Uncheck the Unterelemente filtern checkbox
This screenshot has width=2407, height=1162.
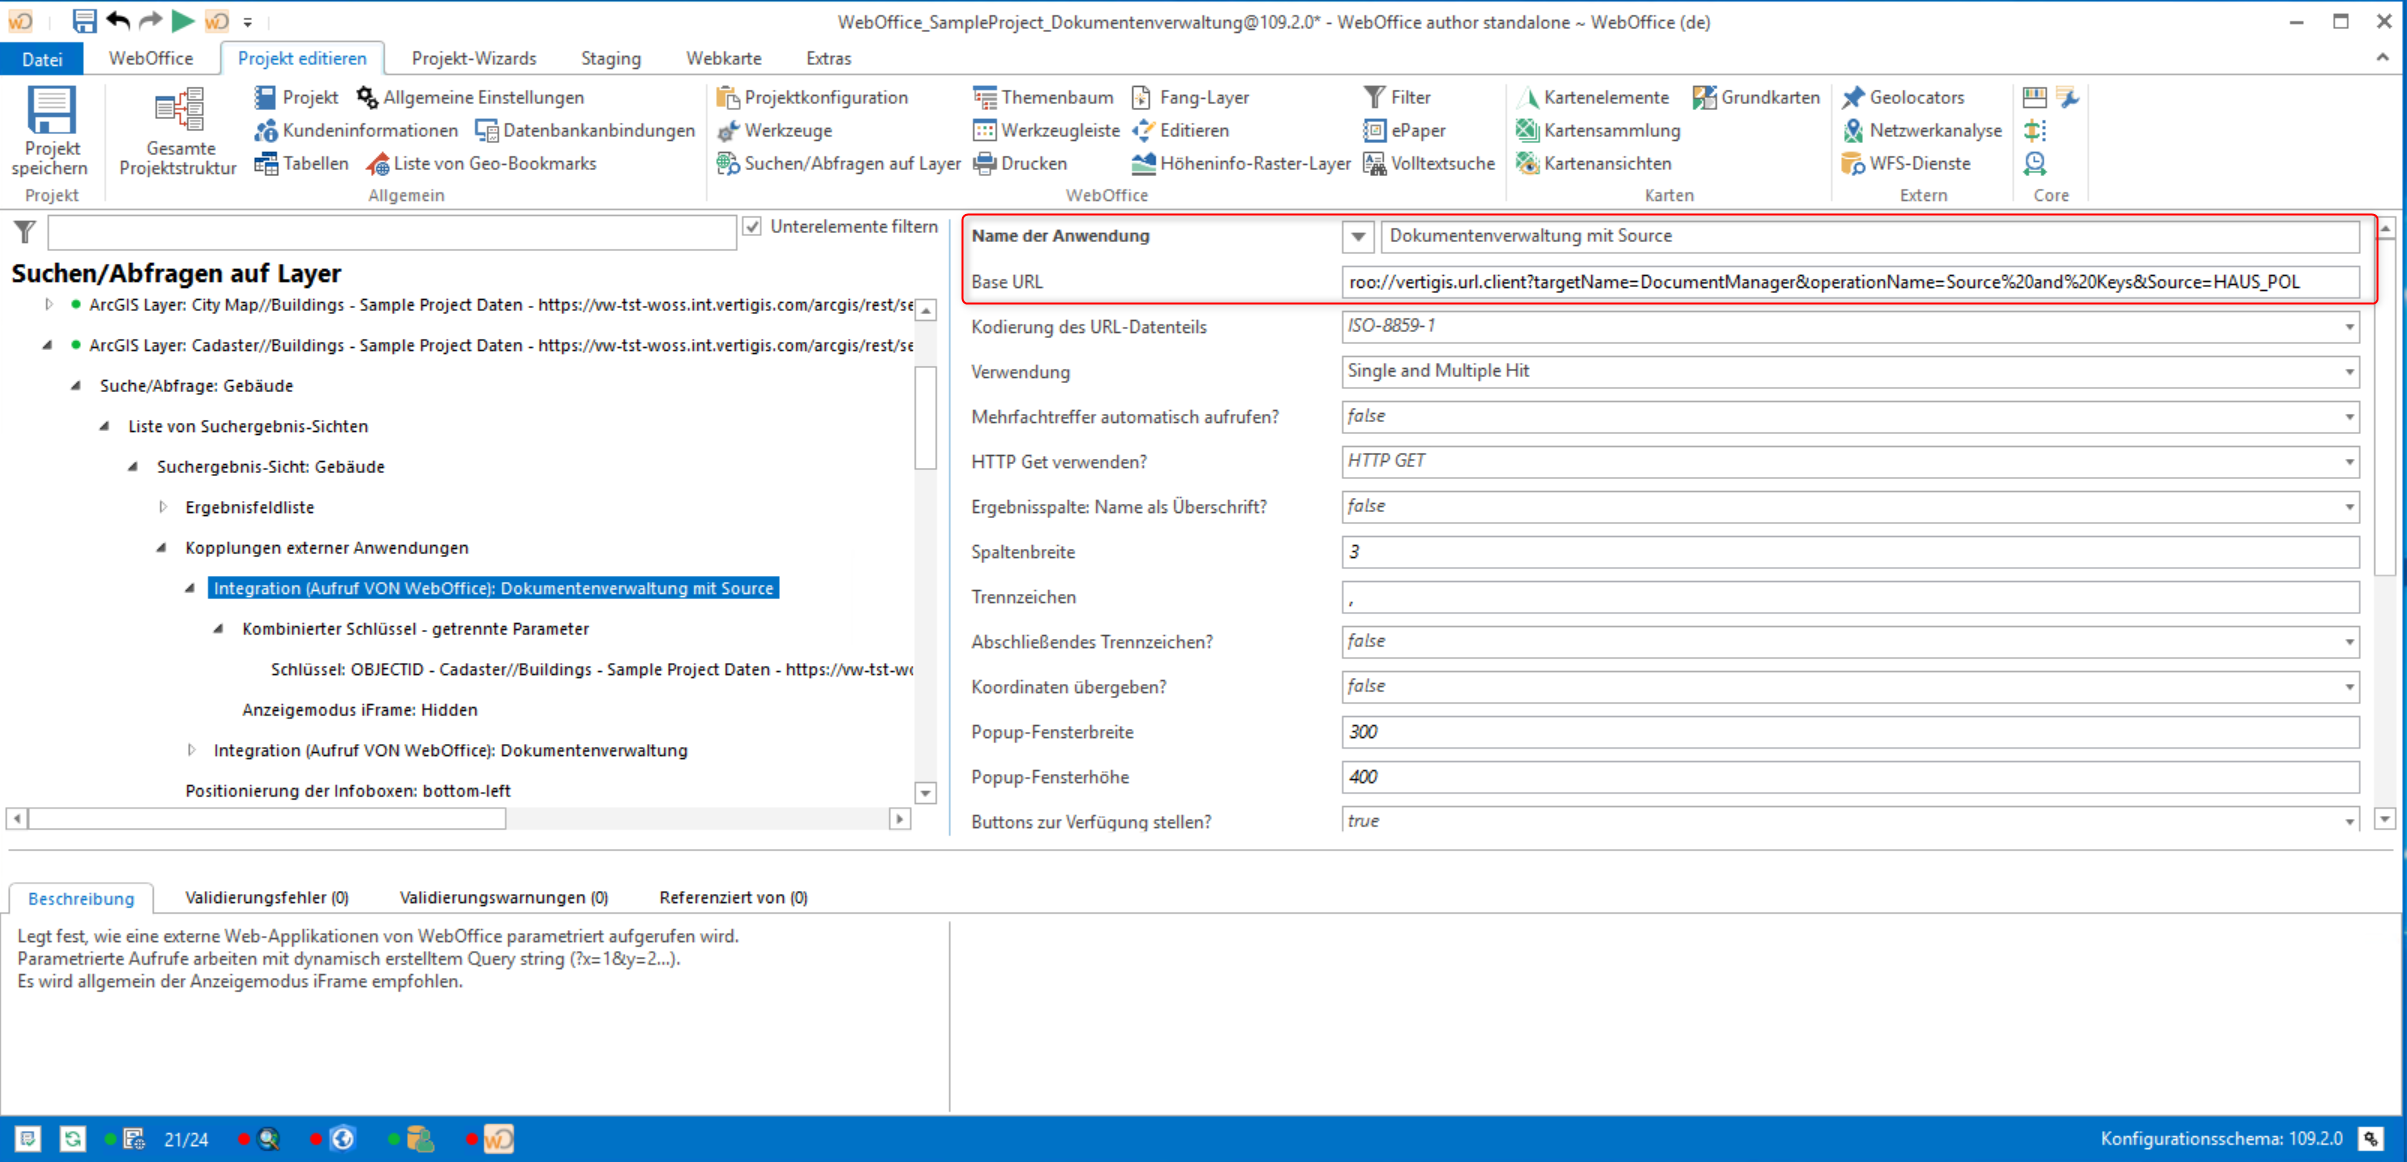(752, 226)
